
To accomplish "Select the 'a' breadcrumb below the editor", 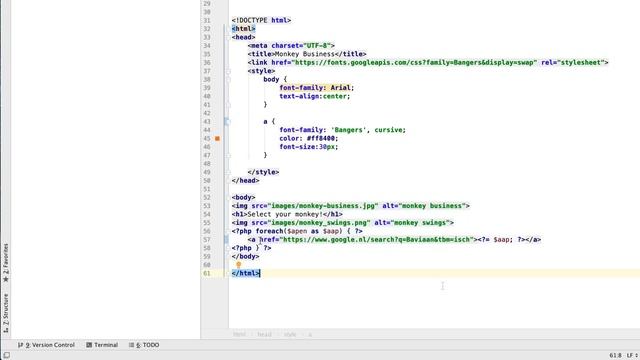I will pos(310,334).
